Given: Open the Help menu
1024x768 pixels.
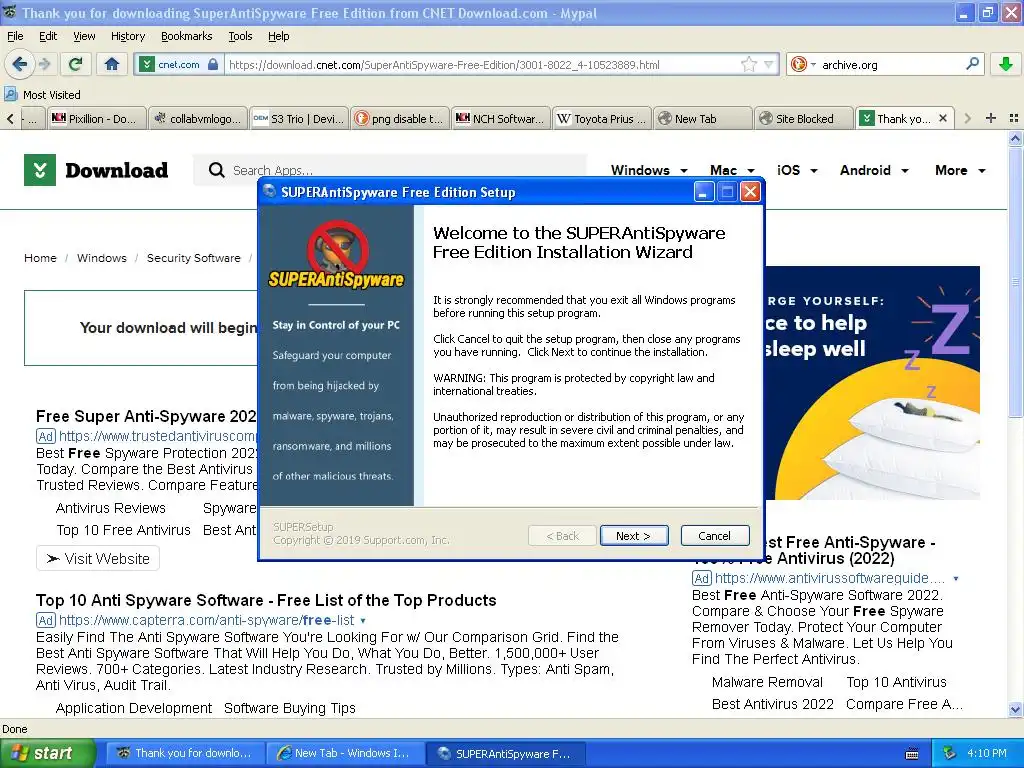Looking at the screenshot, I should click(278, 36).
